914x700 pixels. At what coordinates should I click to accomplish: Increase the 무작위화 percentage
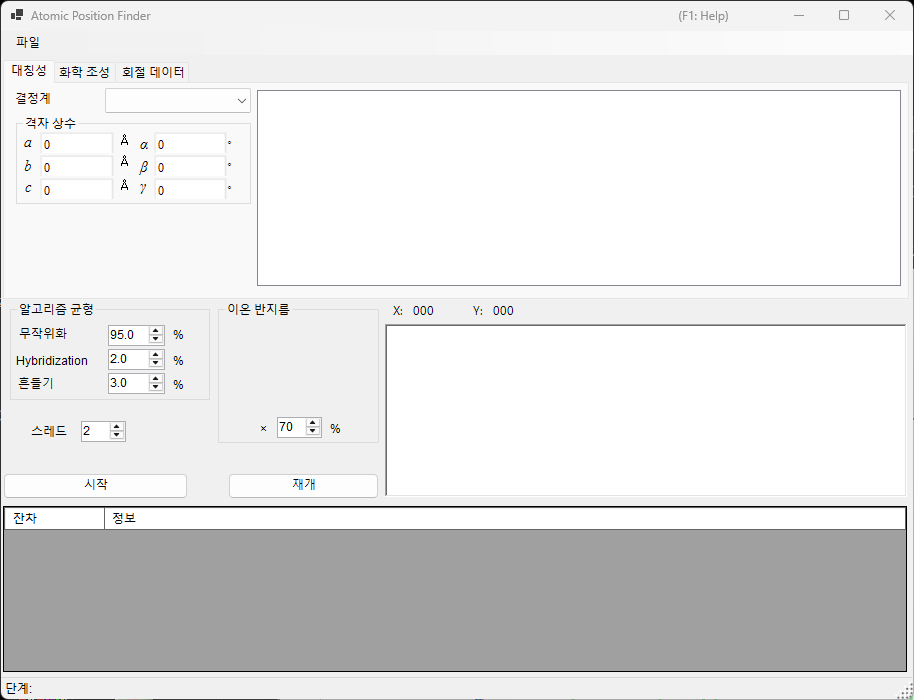pyautogui.click(x=156, y=330)
